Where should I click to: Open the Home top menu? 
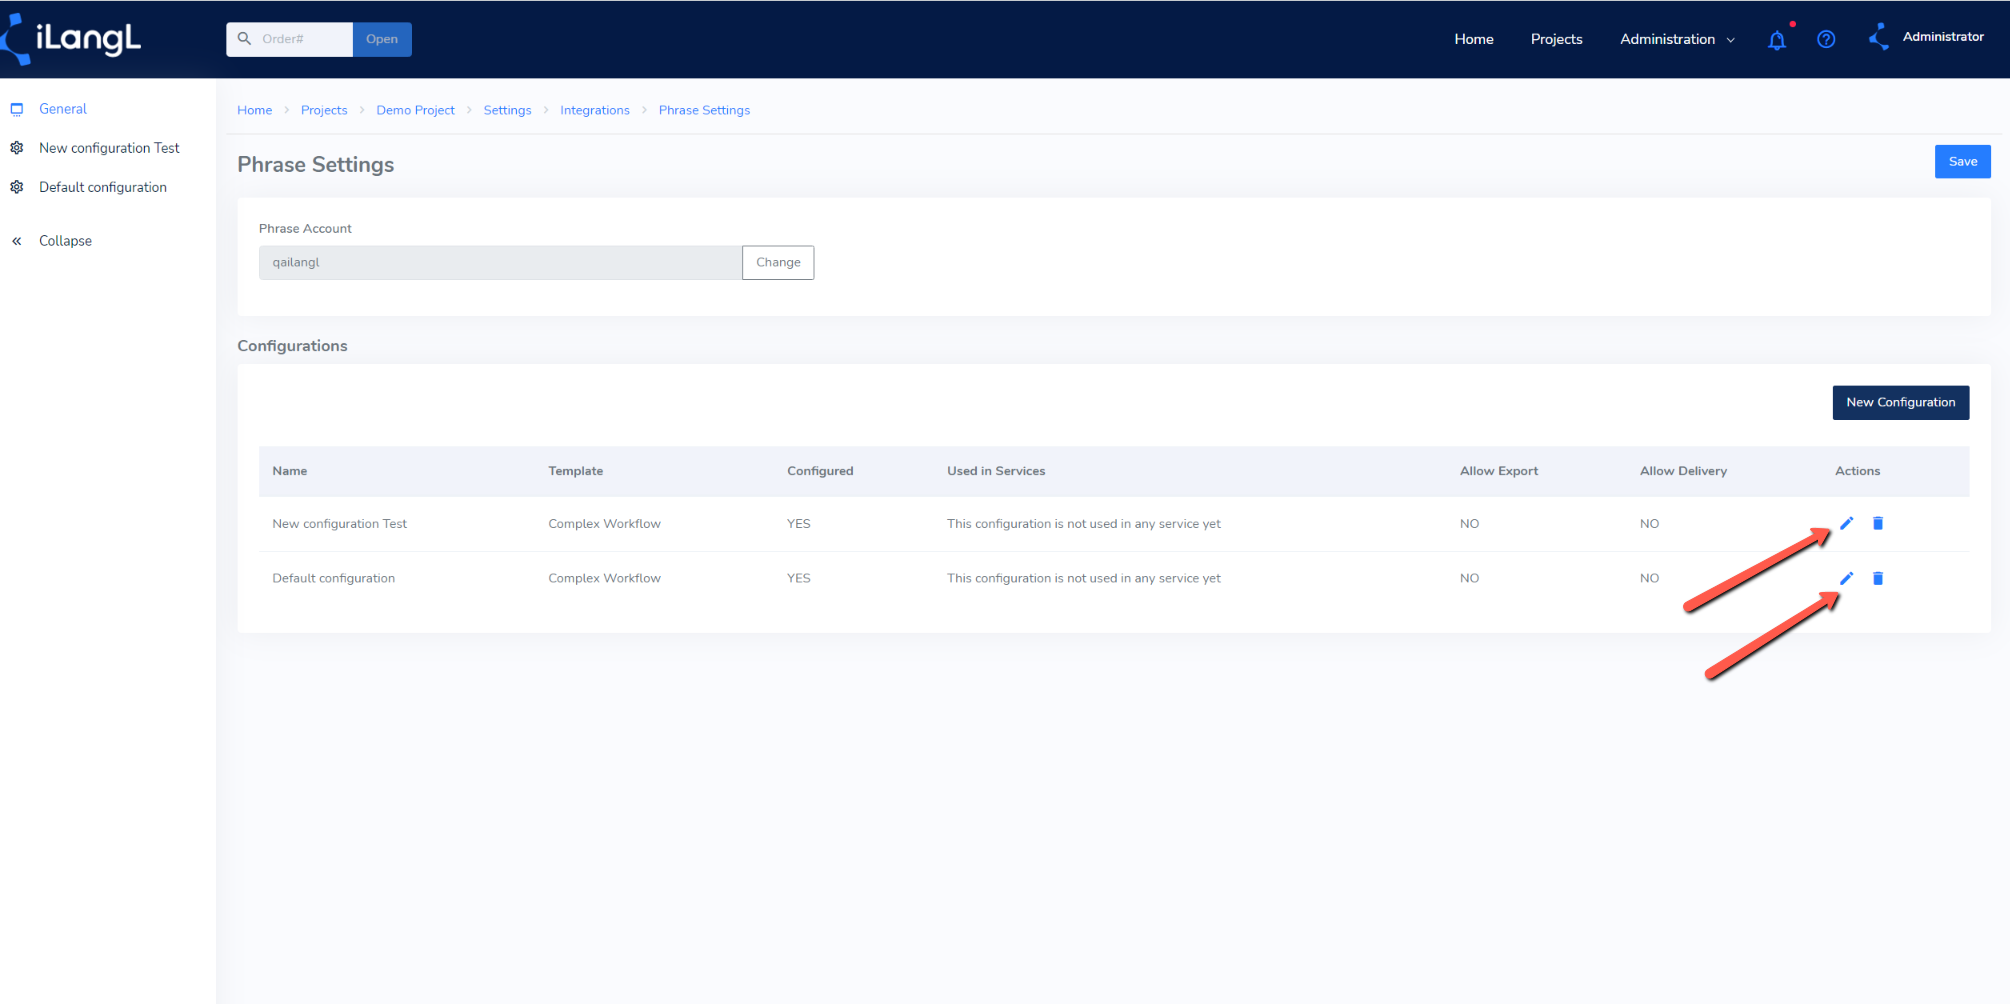tap(1474, 39)
